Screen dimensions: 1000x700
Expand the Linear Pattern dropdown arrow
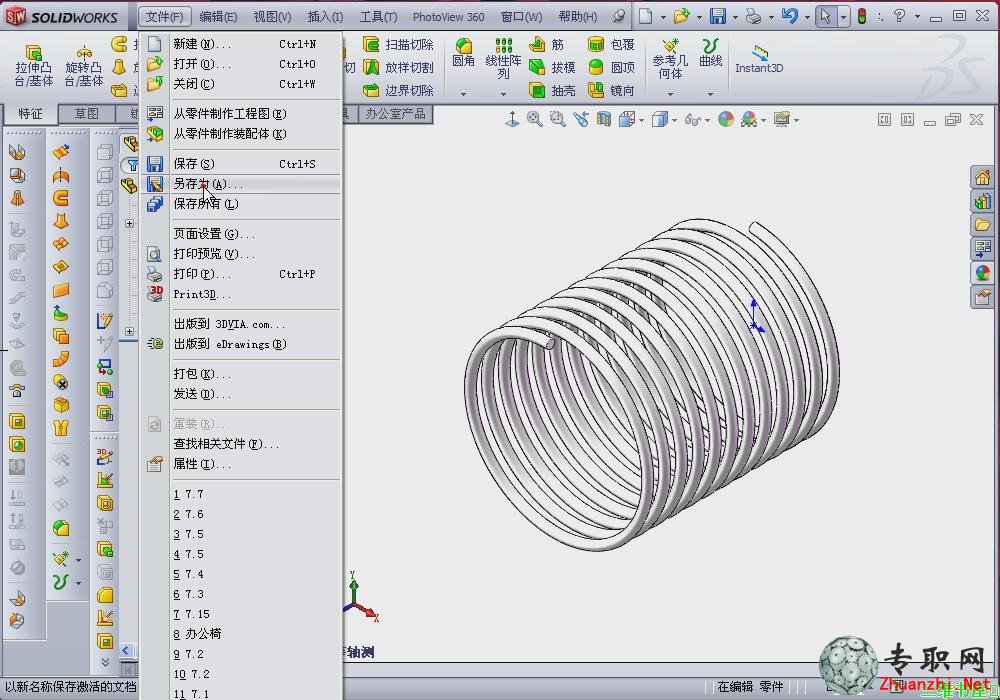click(503, 94)
